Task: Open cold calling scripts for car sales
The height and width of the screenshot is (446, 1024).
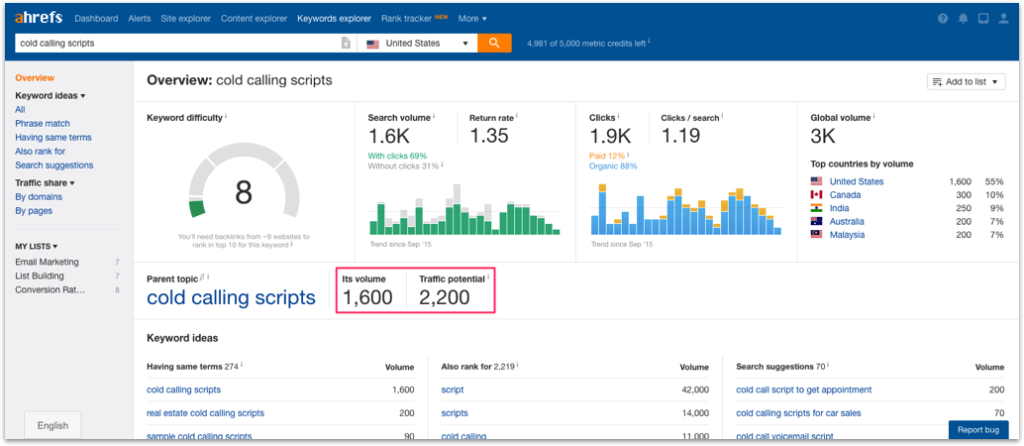Action: coord(799,413)
